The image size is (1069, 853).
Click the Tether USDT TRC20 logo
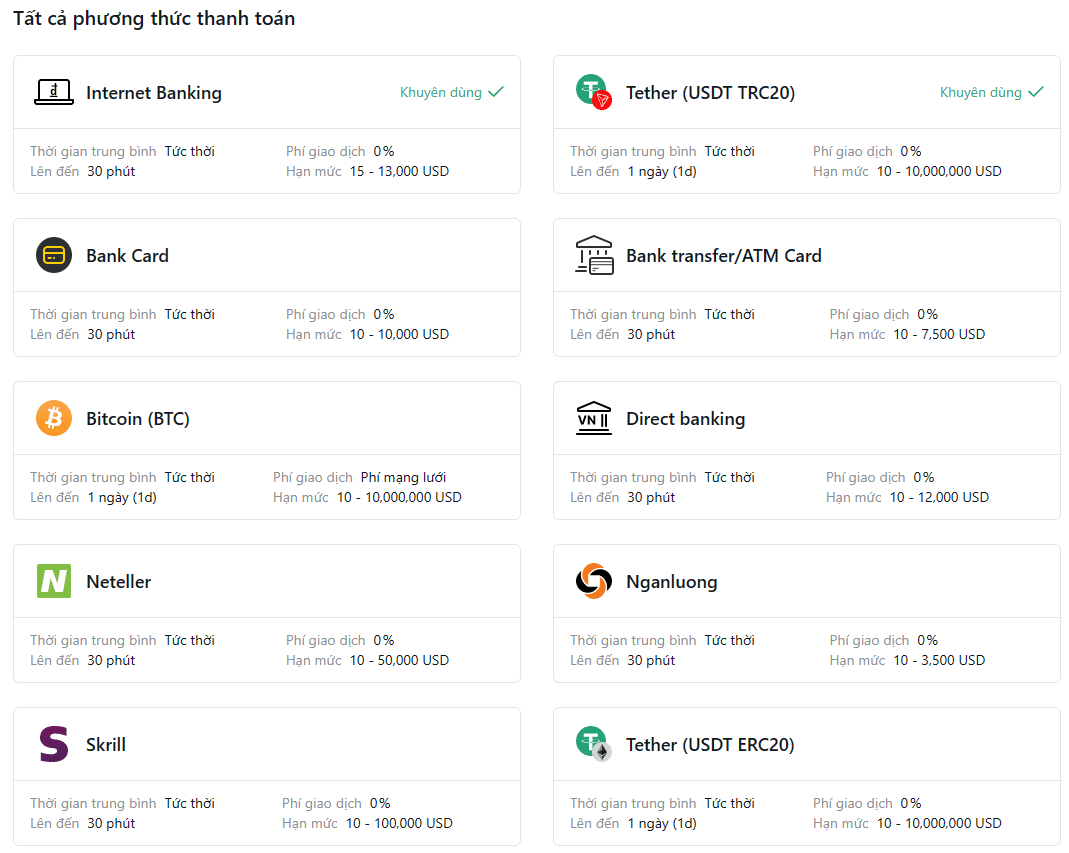click(x=593, y=92)
